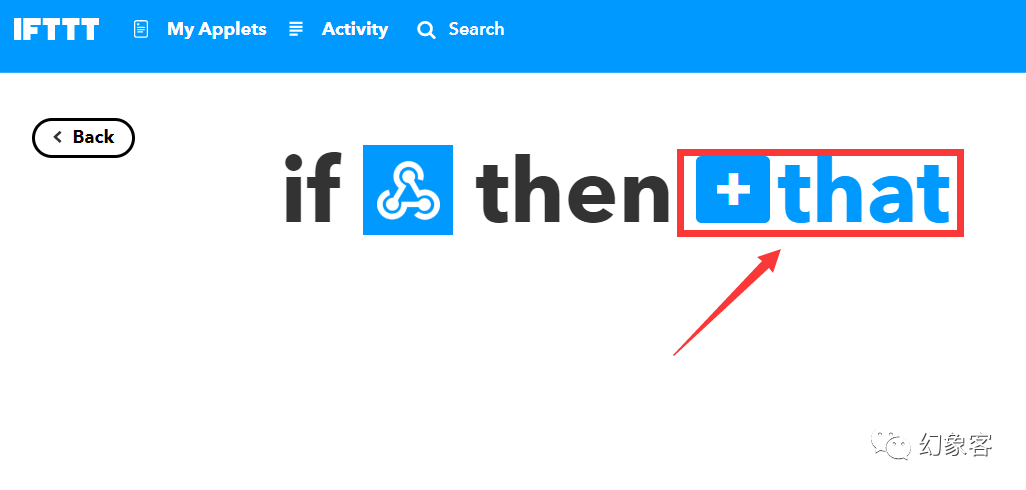This screenshot has height=490, width=1026.
Task: Click the Activity list lines icon
Action: click(x=296, y=29)
